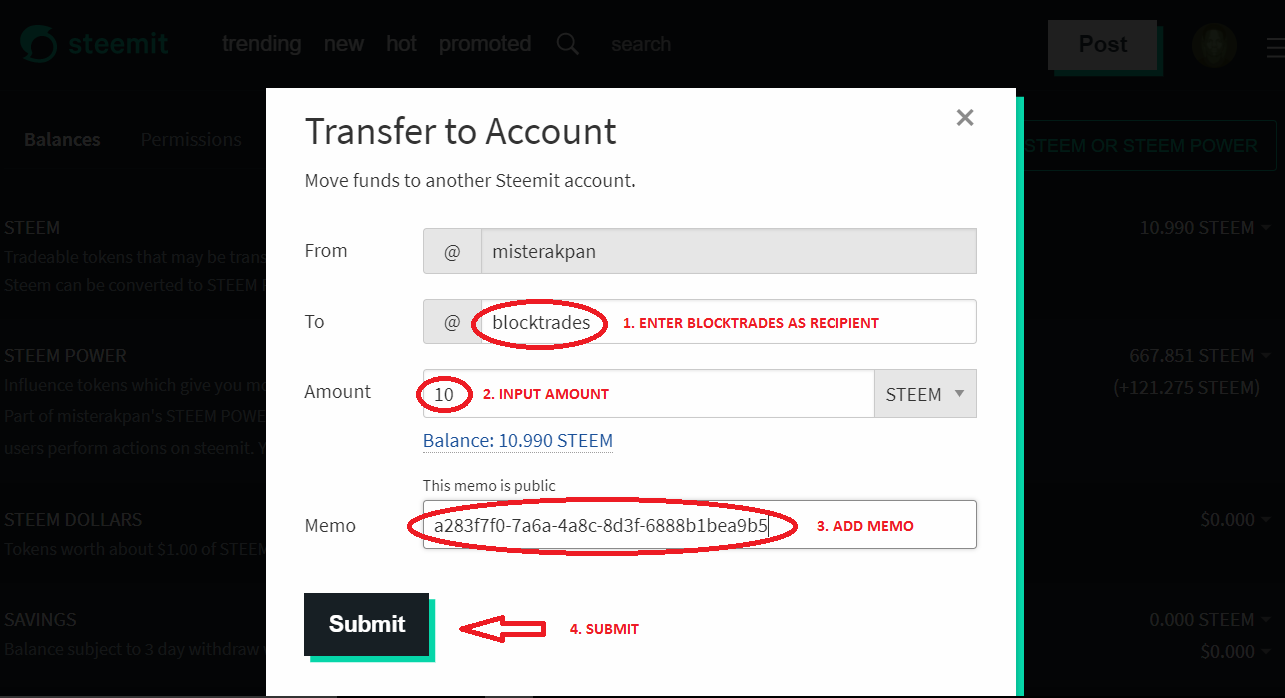
Task: Click the search magnifier icon
Action: (x=567, y=44)
